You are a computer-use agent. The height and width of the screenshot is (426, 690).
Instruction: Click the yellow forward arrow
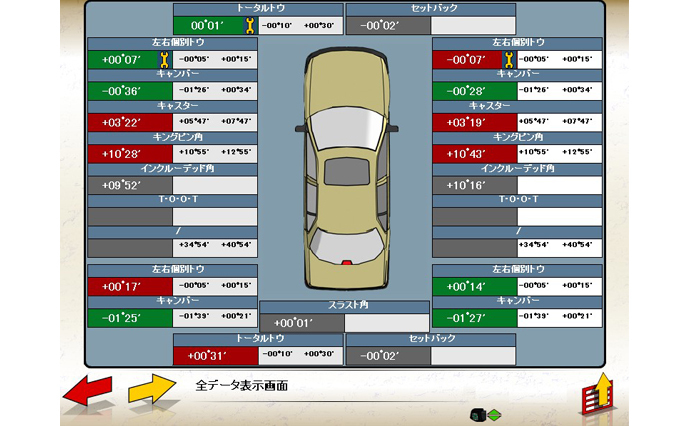tap(150, 391)
